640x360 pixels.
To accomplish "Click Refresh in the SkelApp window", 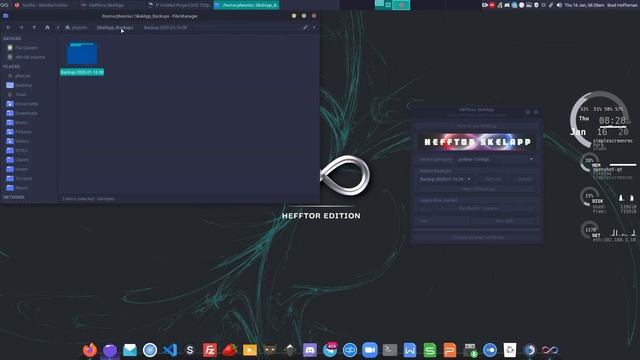I will [493, 179].
